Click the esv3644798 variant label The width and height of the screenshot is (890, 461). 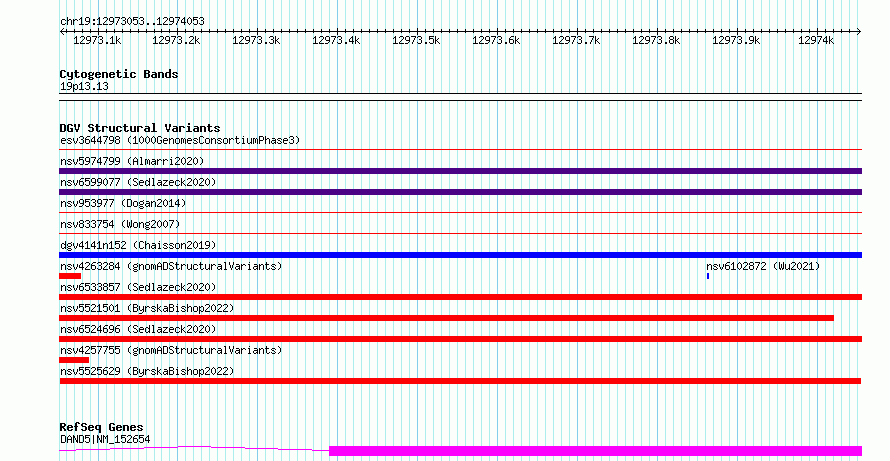coord(180,140)
